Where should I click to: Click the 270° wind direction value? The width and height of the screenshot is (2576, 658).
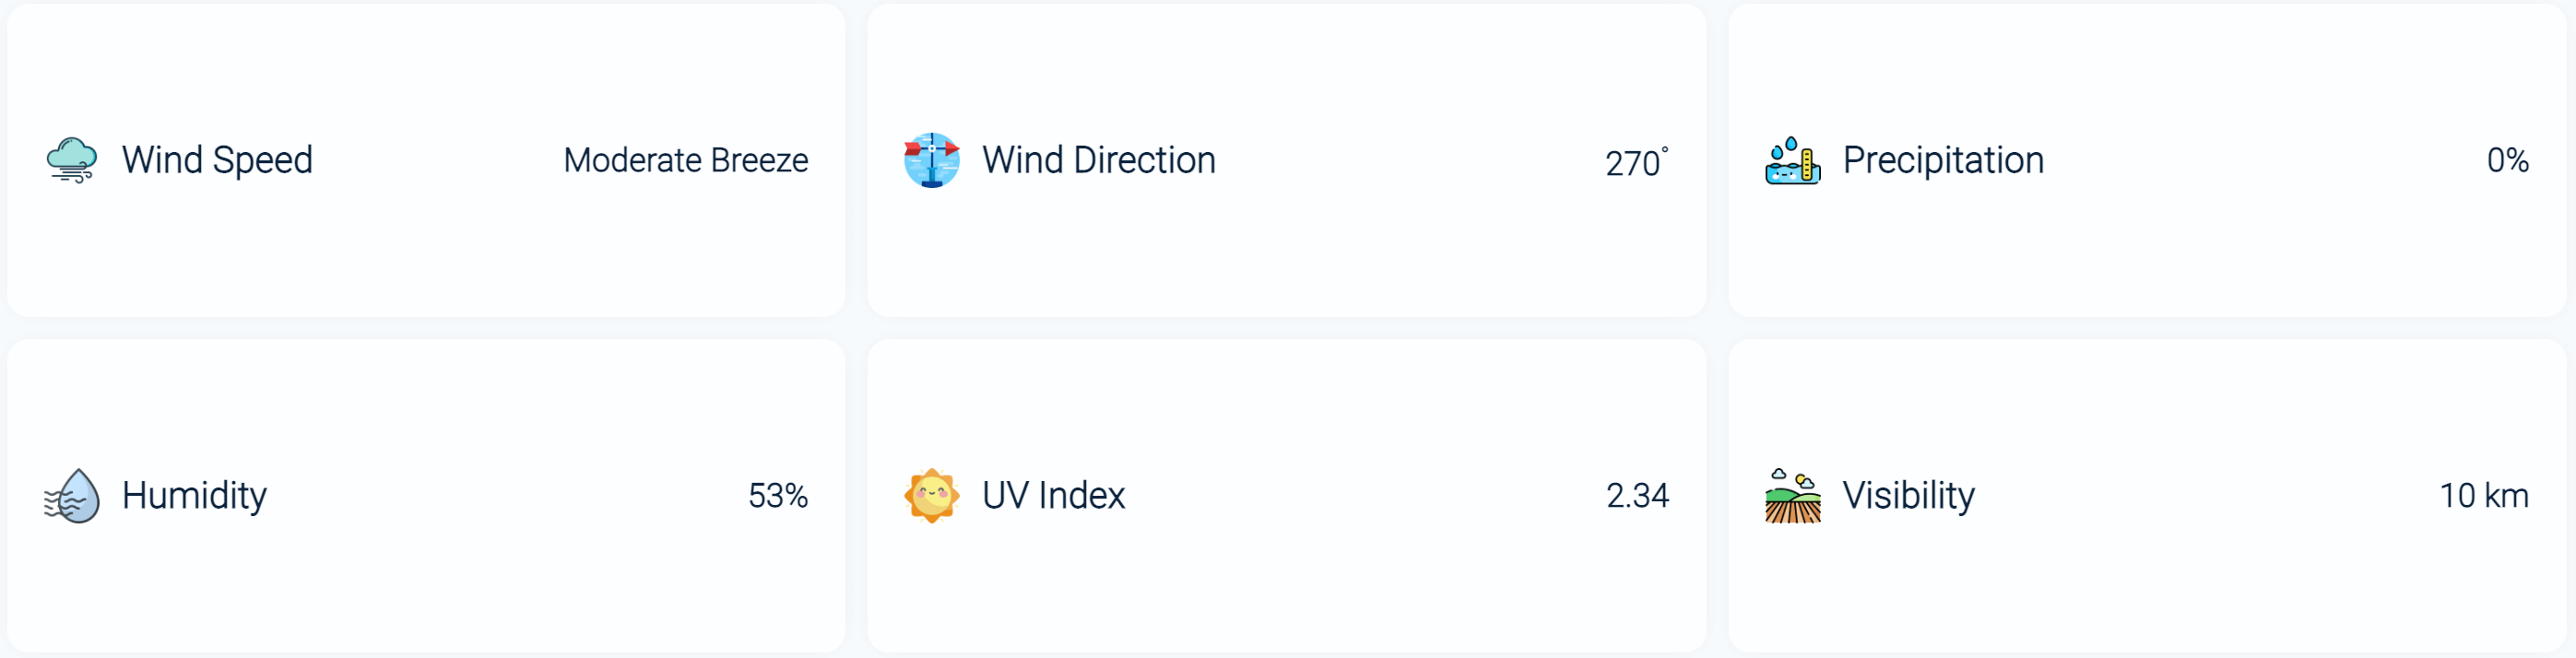1635,162
